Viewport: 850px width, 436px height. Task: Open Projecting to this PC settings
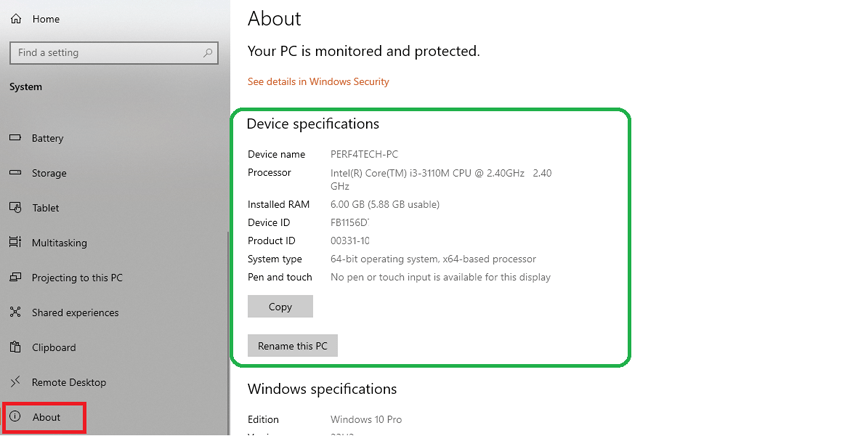pyautogui.click(x=77, y=278)
